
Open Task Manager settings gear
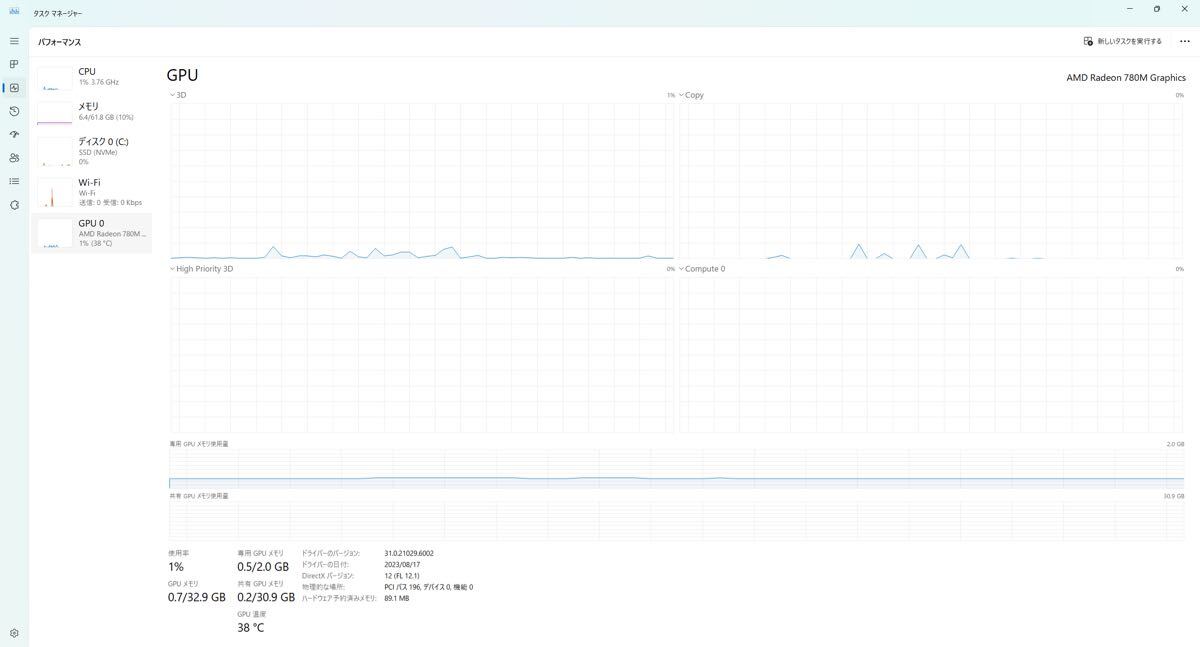pyautogui.click(x=14, y=633)
